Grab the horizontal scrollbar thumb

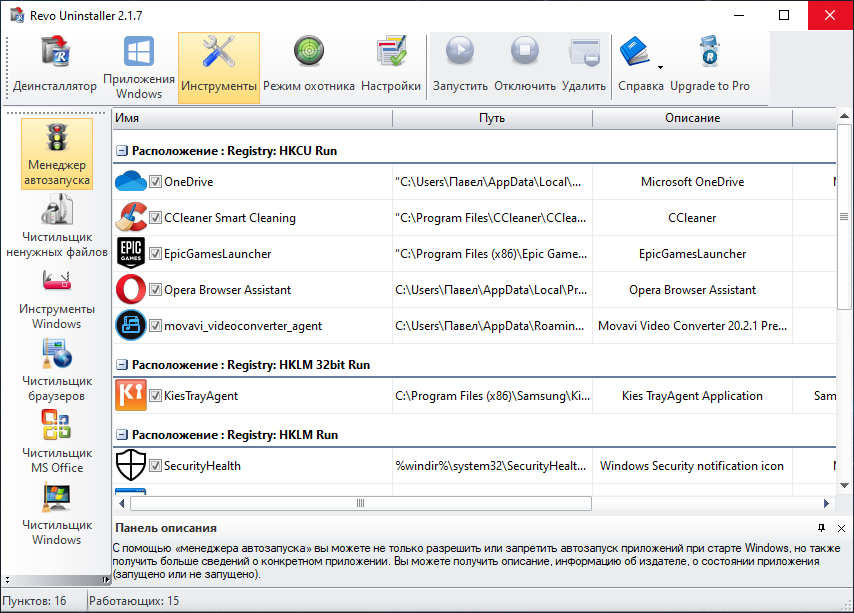[x=361, y=503]
